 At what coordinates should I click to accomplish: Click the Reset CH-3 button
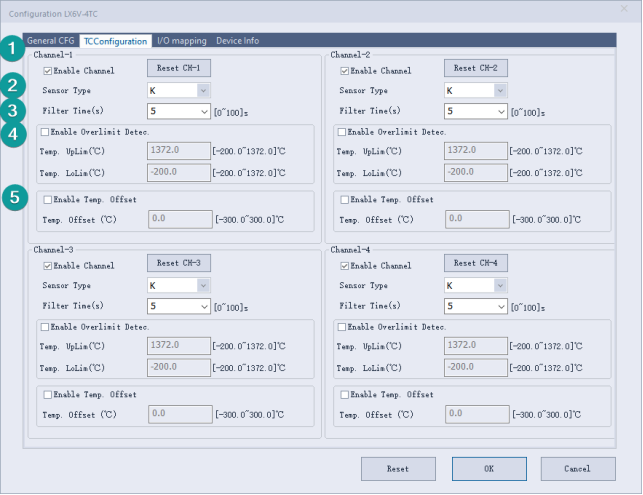coord(179,263)
